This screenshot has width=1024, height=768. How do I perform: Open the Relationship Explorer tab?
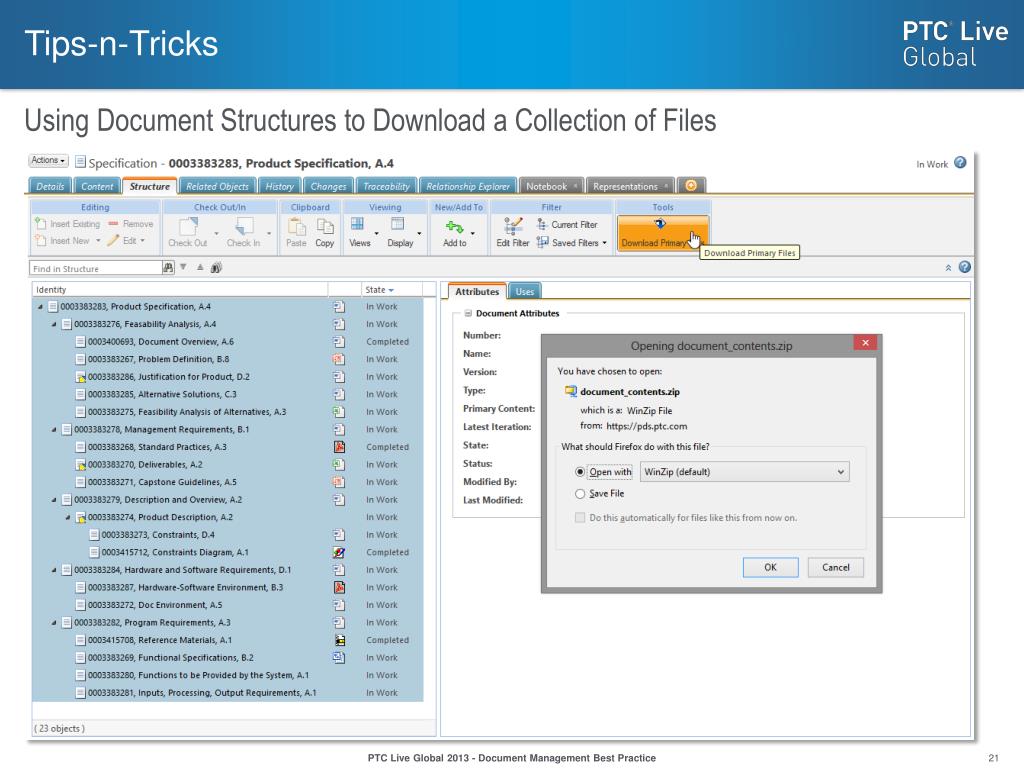point(468,186)
